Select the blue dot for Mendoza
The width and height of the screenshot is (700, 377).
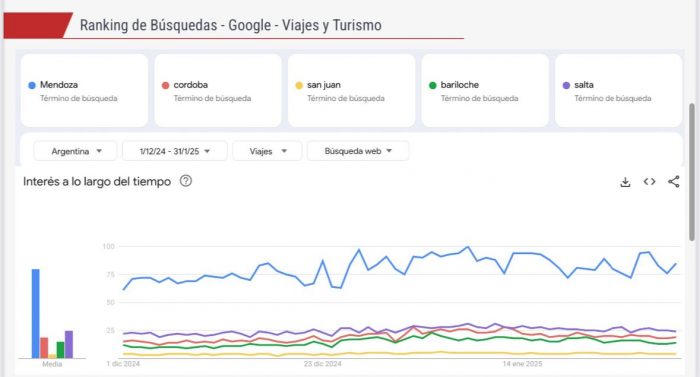tap(32, 85)
